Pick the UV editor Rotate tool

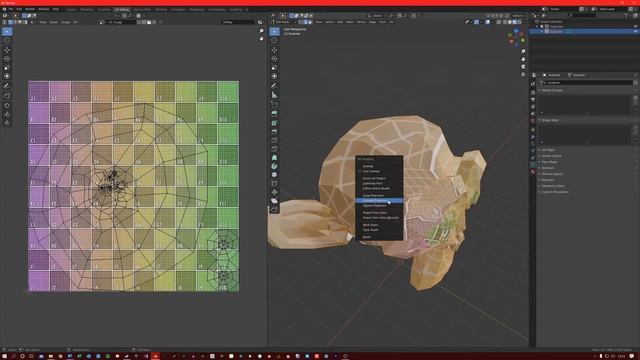pos(7,58)
